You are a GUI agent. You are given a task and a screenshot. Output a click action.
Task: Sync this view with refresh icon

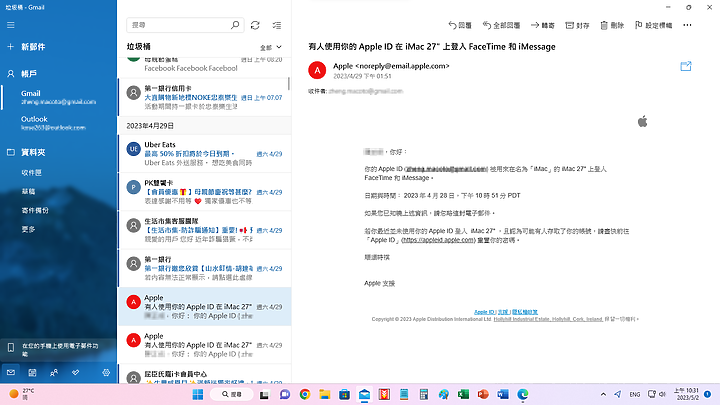point(255,25)
